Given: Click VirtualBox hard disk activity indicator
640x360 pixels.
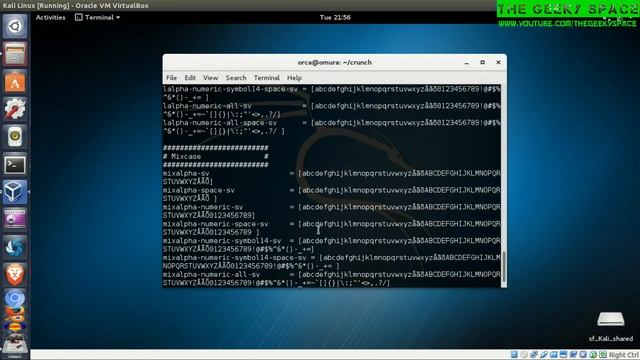Looking at the screenshot, I should pyautogui.click(x=514, y=355).
